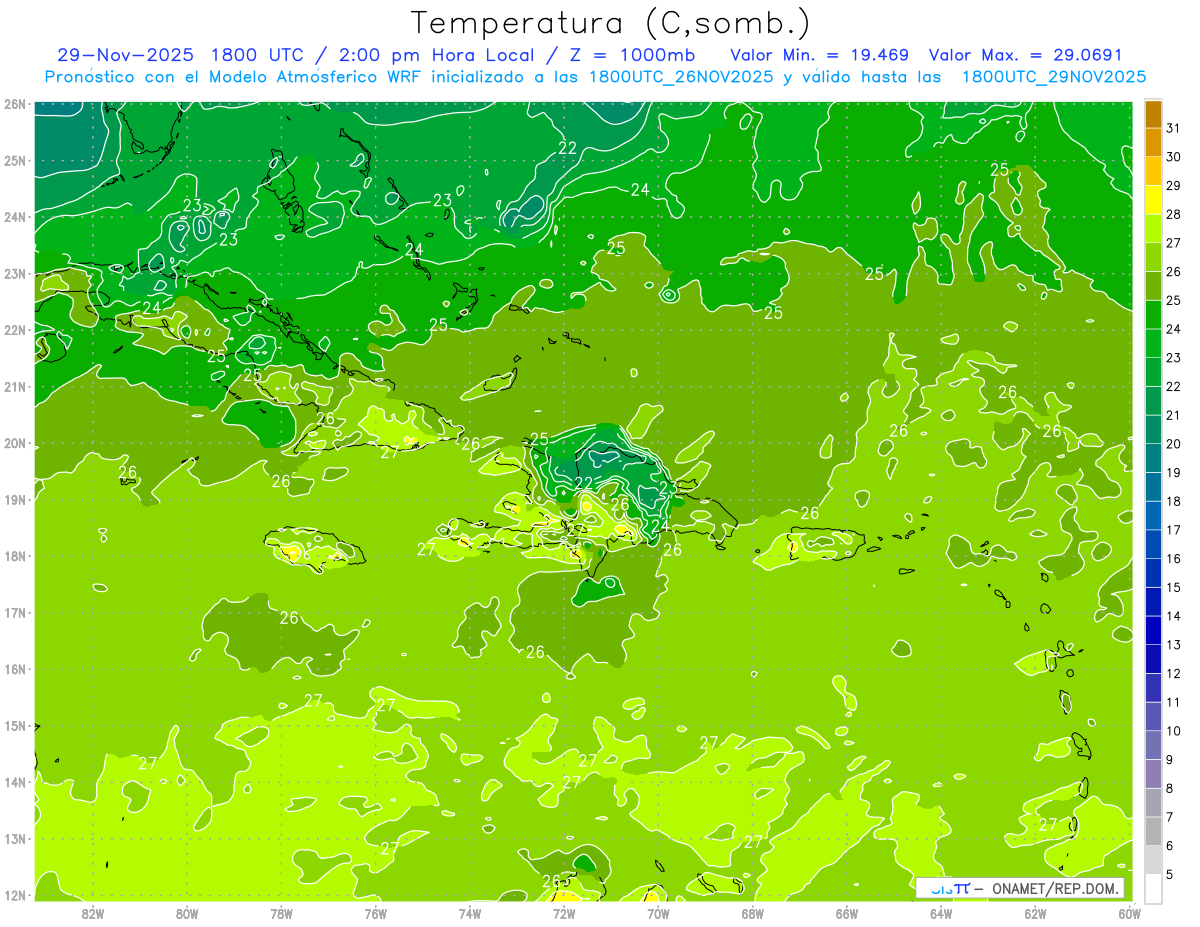Click the 76W longitude axis label
This screenshot has height=927, width=1200.
tap(375, 913)
